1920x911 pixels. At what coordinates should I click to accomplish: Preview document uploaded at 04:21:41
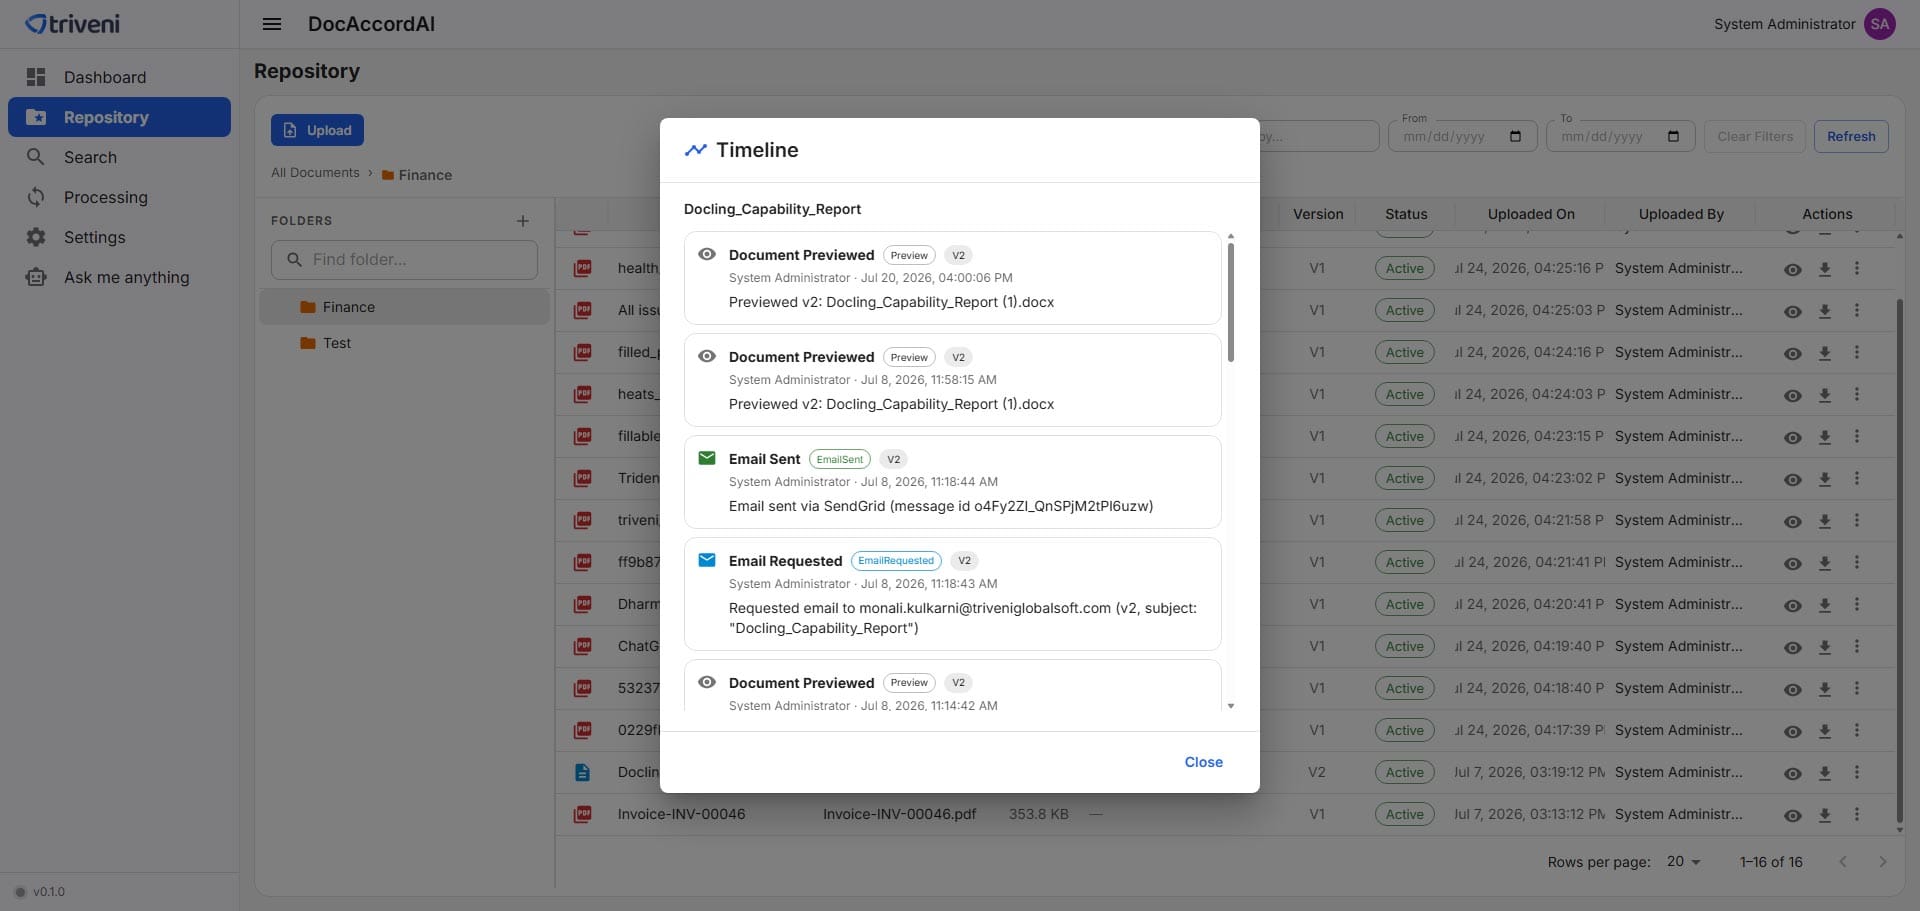1793,563
